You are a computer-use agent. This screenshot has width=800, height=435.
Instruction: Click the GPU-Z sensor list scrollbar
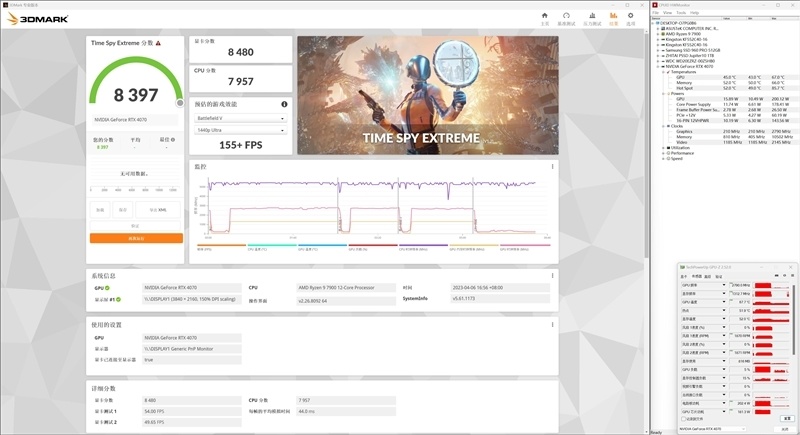coord(794,320)
